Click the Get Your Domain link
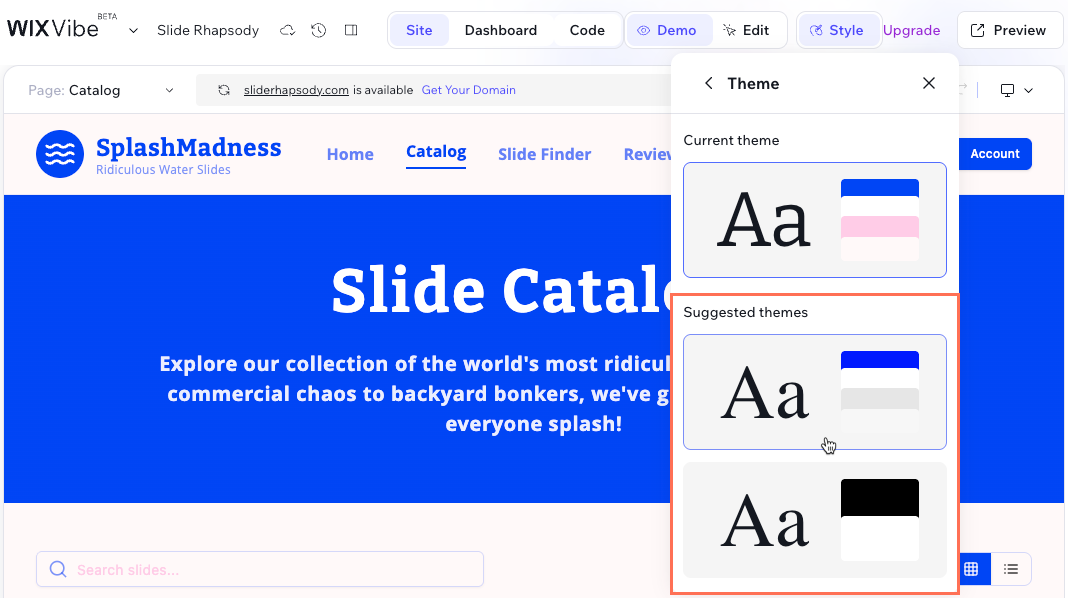 (469, 90)
